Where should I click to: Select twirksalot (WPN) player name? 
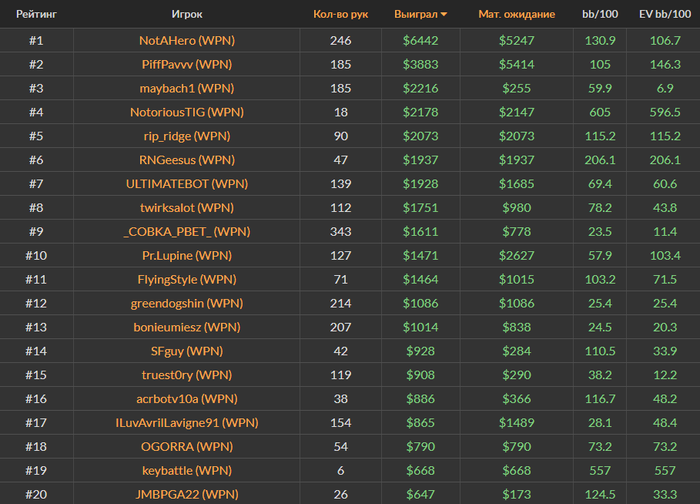click(x=187, y=208)
